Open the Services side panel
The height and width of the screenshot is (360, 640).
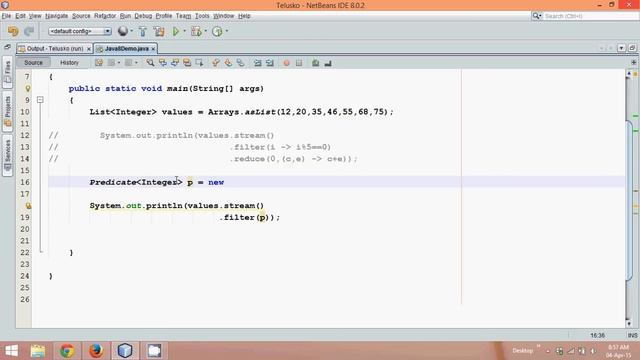tap(7, 156)
